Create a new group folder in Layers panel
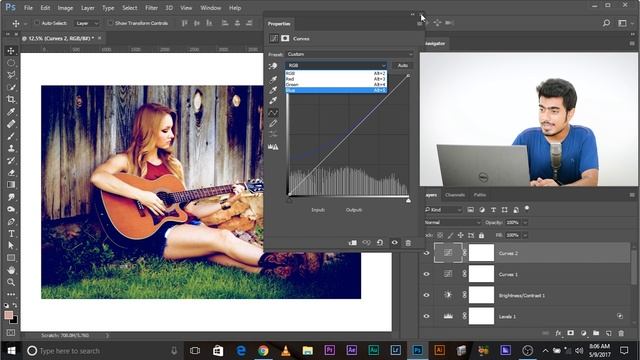The height and width of the screenshot is (360, 640). coord(596,333)
